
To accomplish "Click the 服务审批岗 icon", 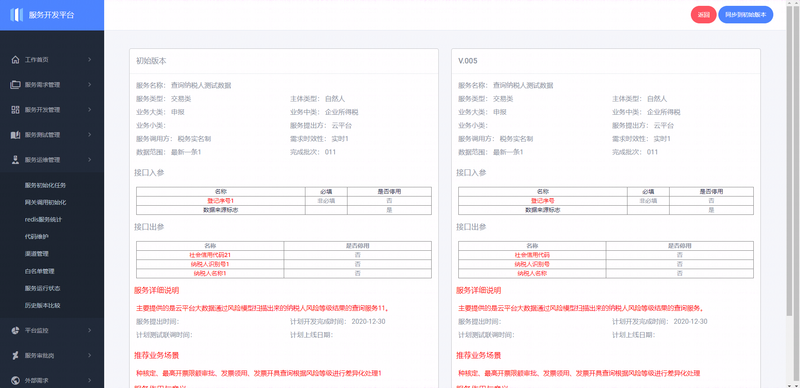I will point(15,355).
